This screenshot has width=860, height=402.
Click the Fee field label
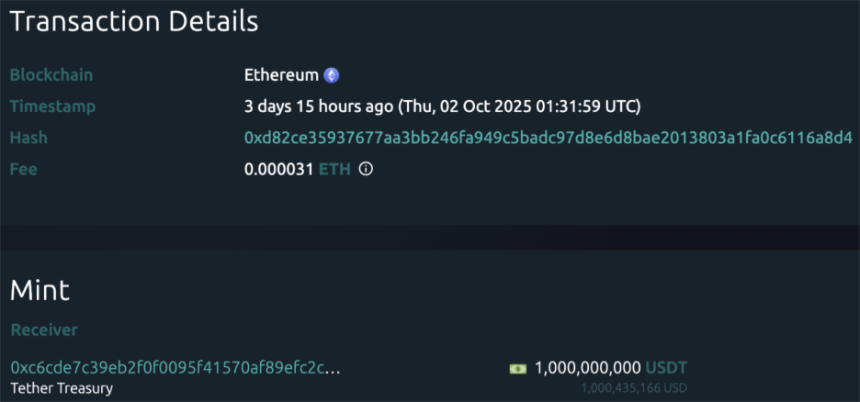23,170
